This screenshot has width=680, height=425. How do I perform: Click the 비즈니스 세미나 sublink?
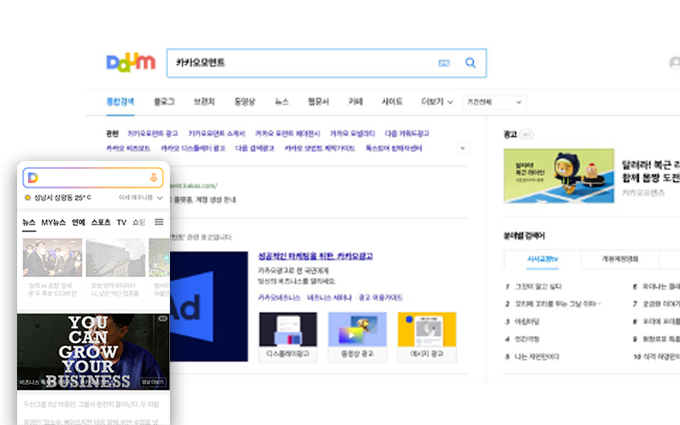(x=329, y=298)
